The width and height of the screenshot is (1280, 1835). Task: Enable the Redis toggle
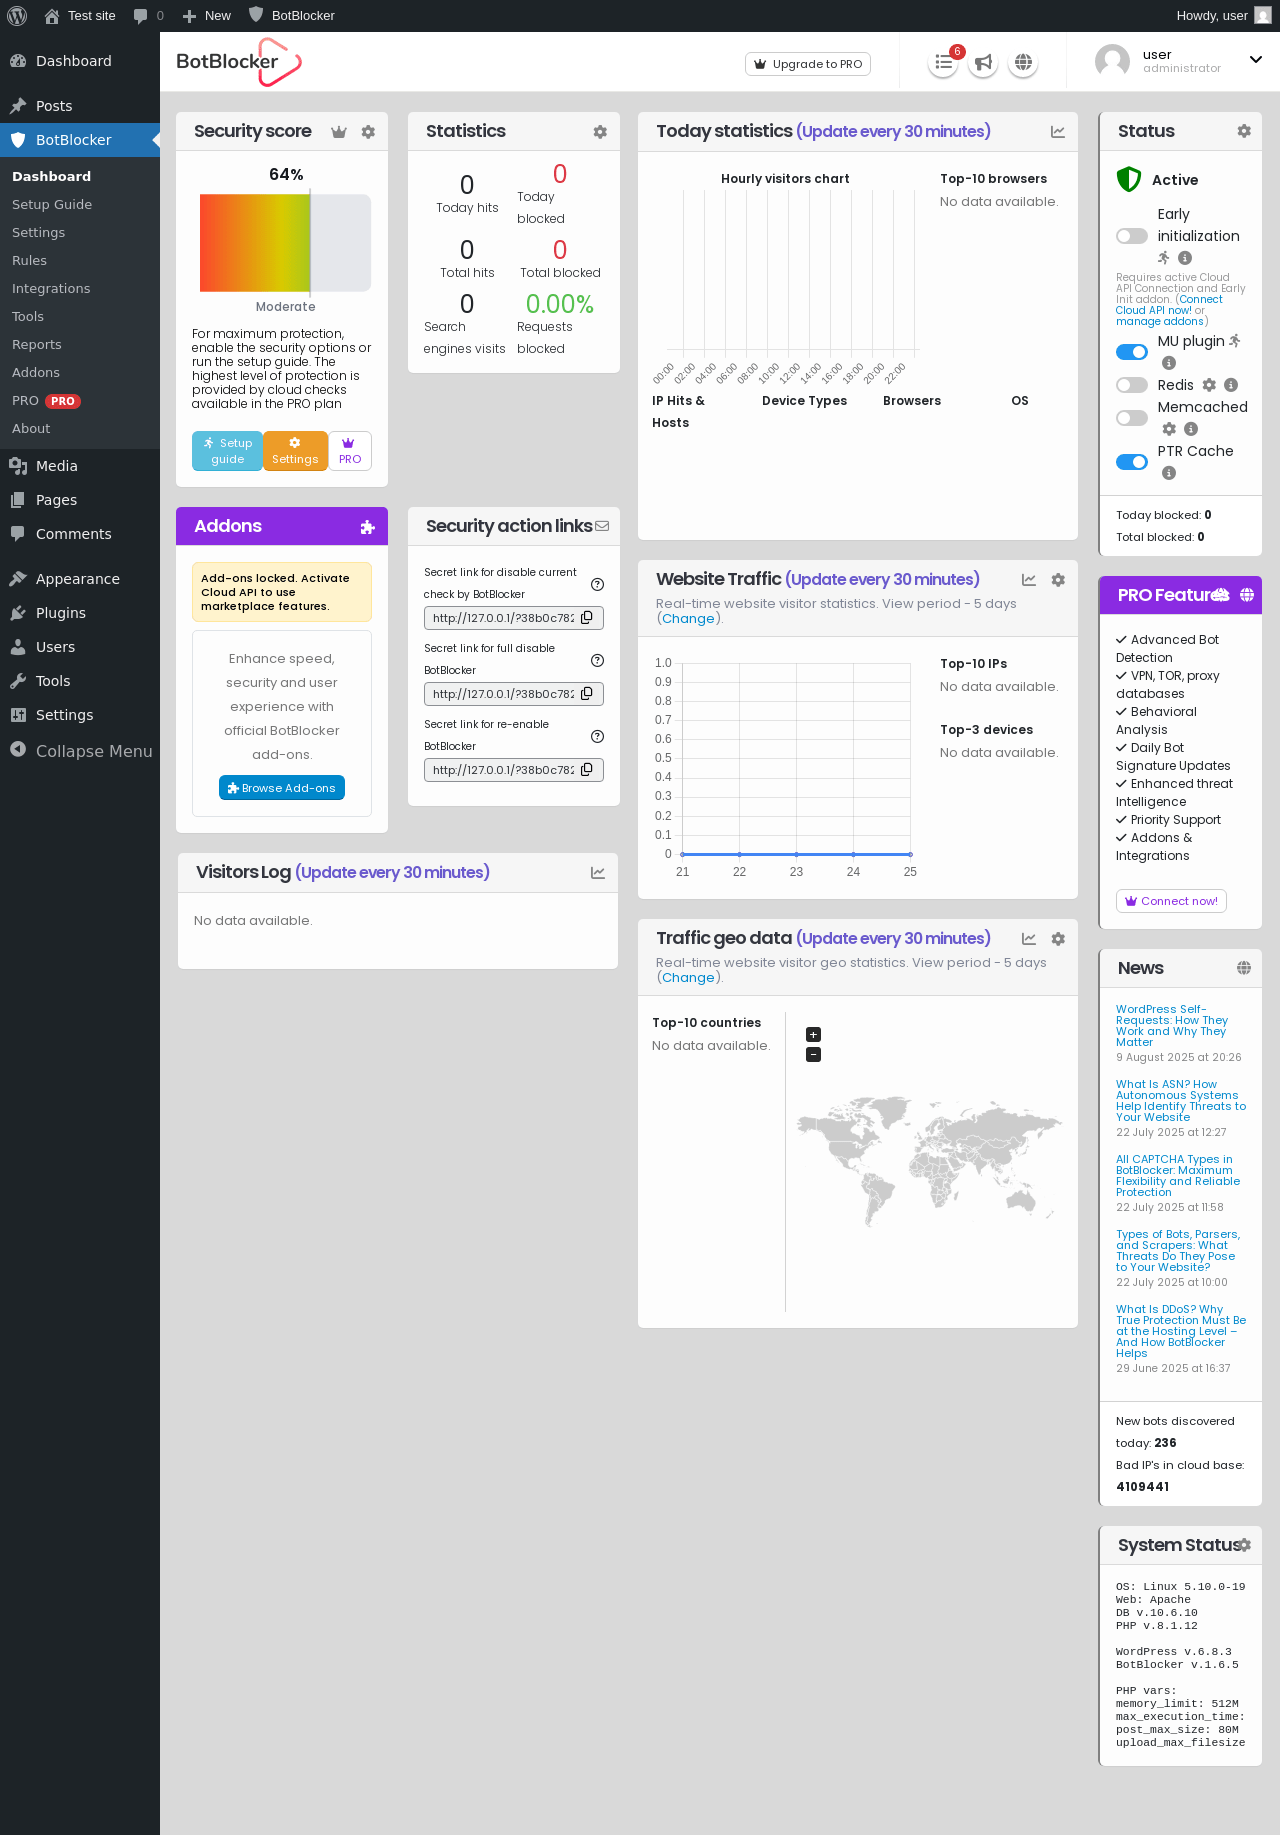point(1132,385)
